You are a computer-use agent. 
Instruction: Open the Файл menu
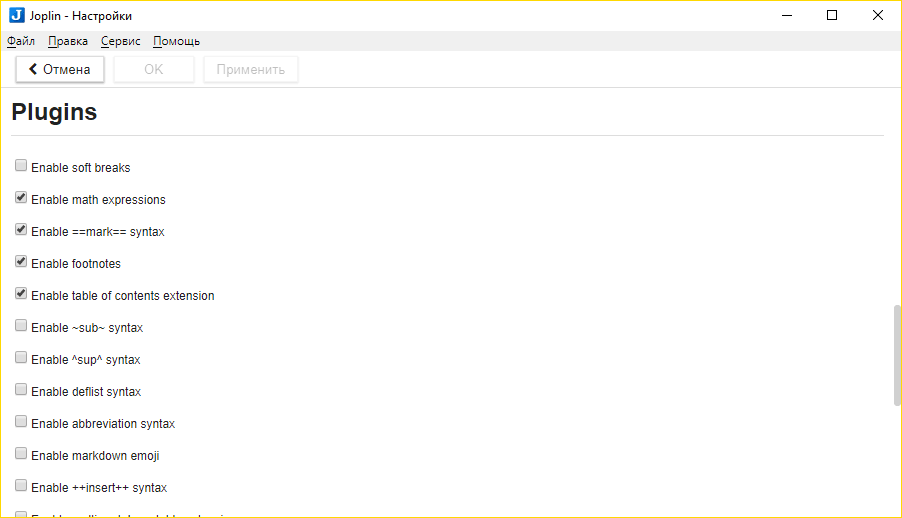[21, 41]
